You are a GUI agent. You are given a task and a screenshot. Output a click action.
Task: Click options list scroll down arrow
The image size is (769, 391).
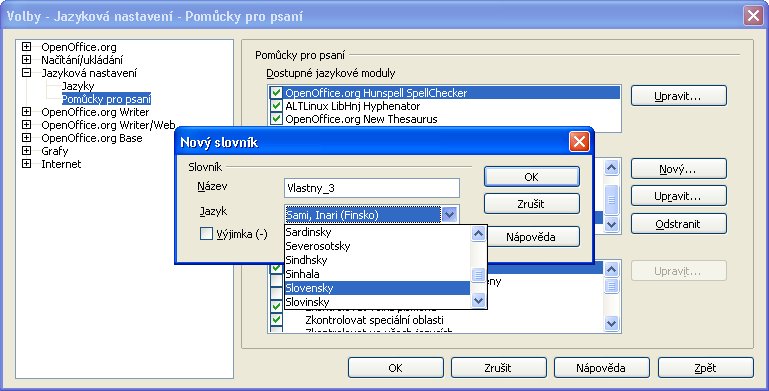(611, 324)
